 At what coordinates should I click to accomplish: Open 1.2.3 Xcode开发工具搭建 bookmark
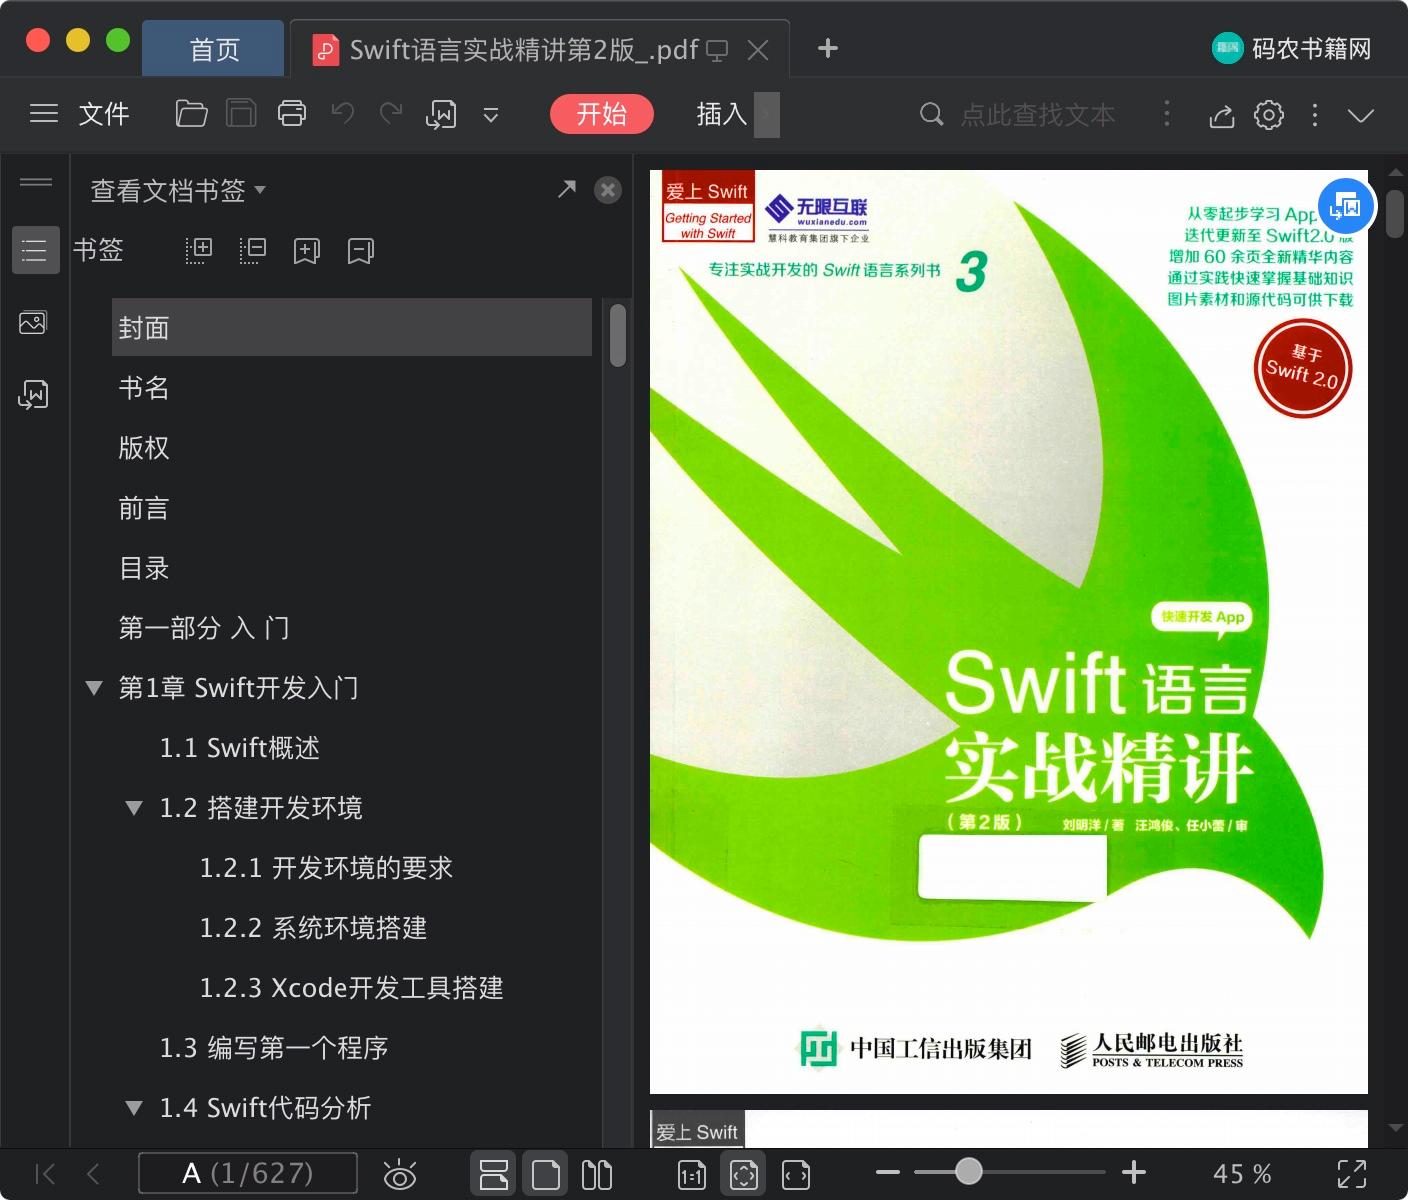coord(351,988)
